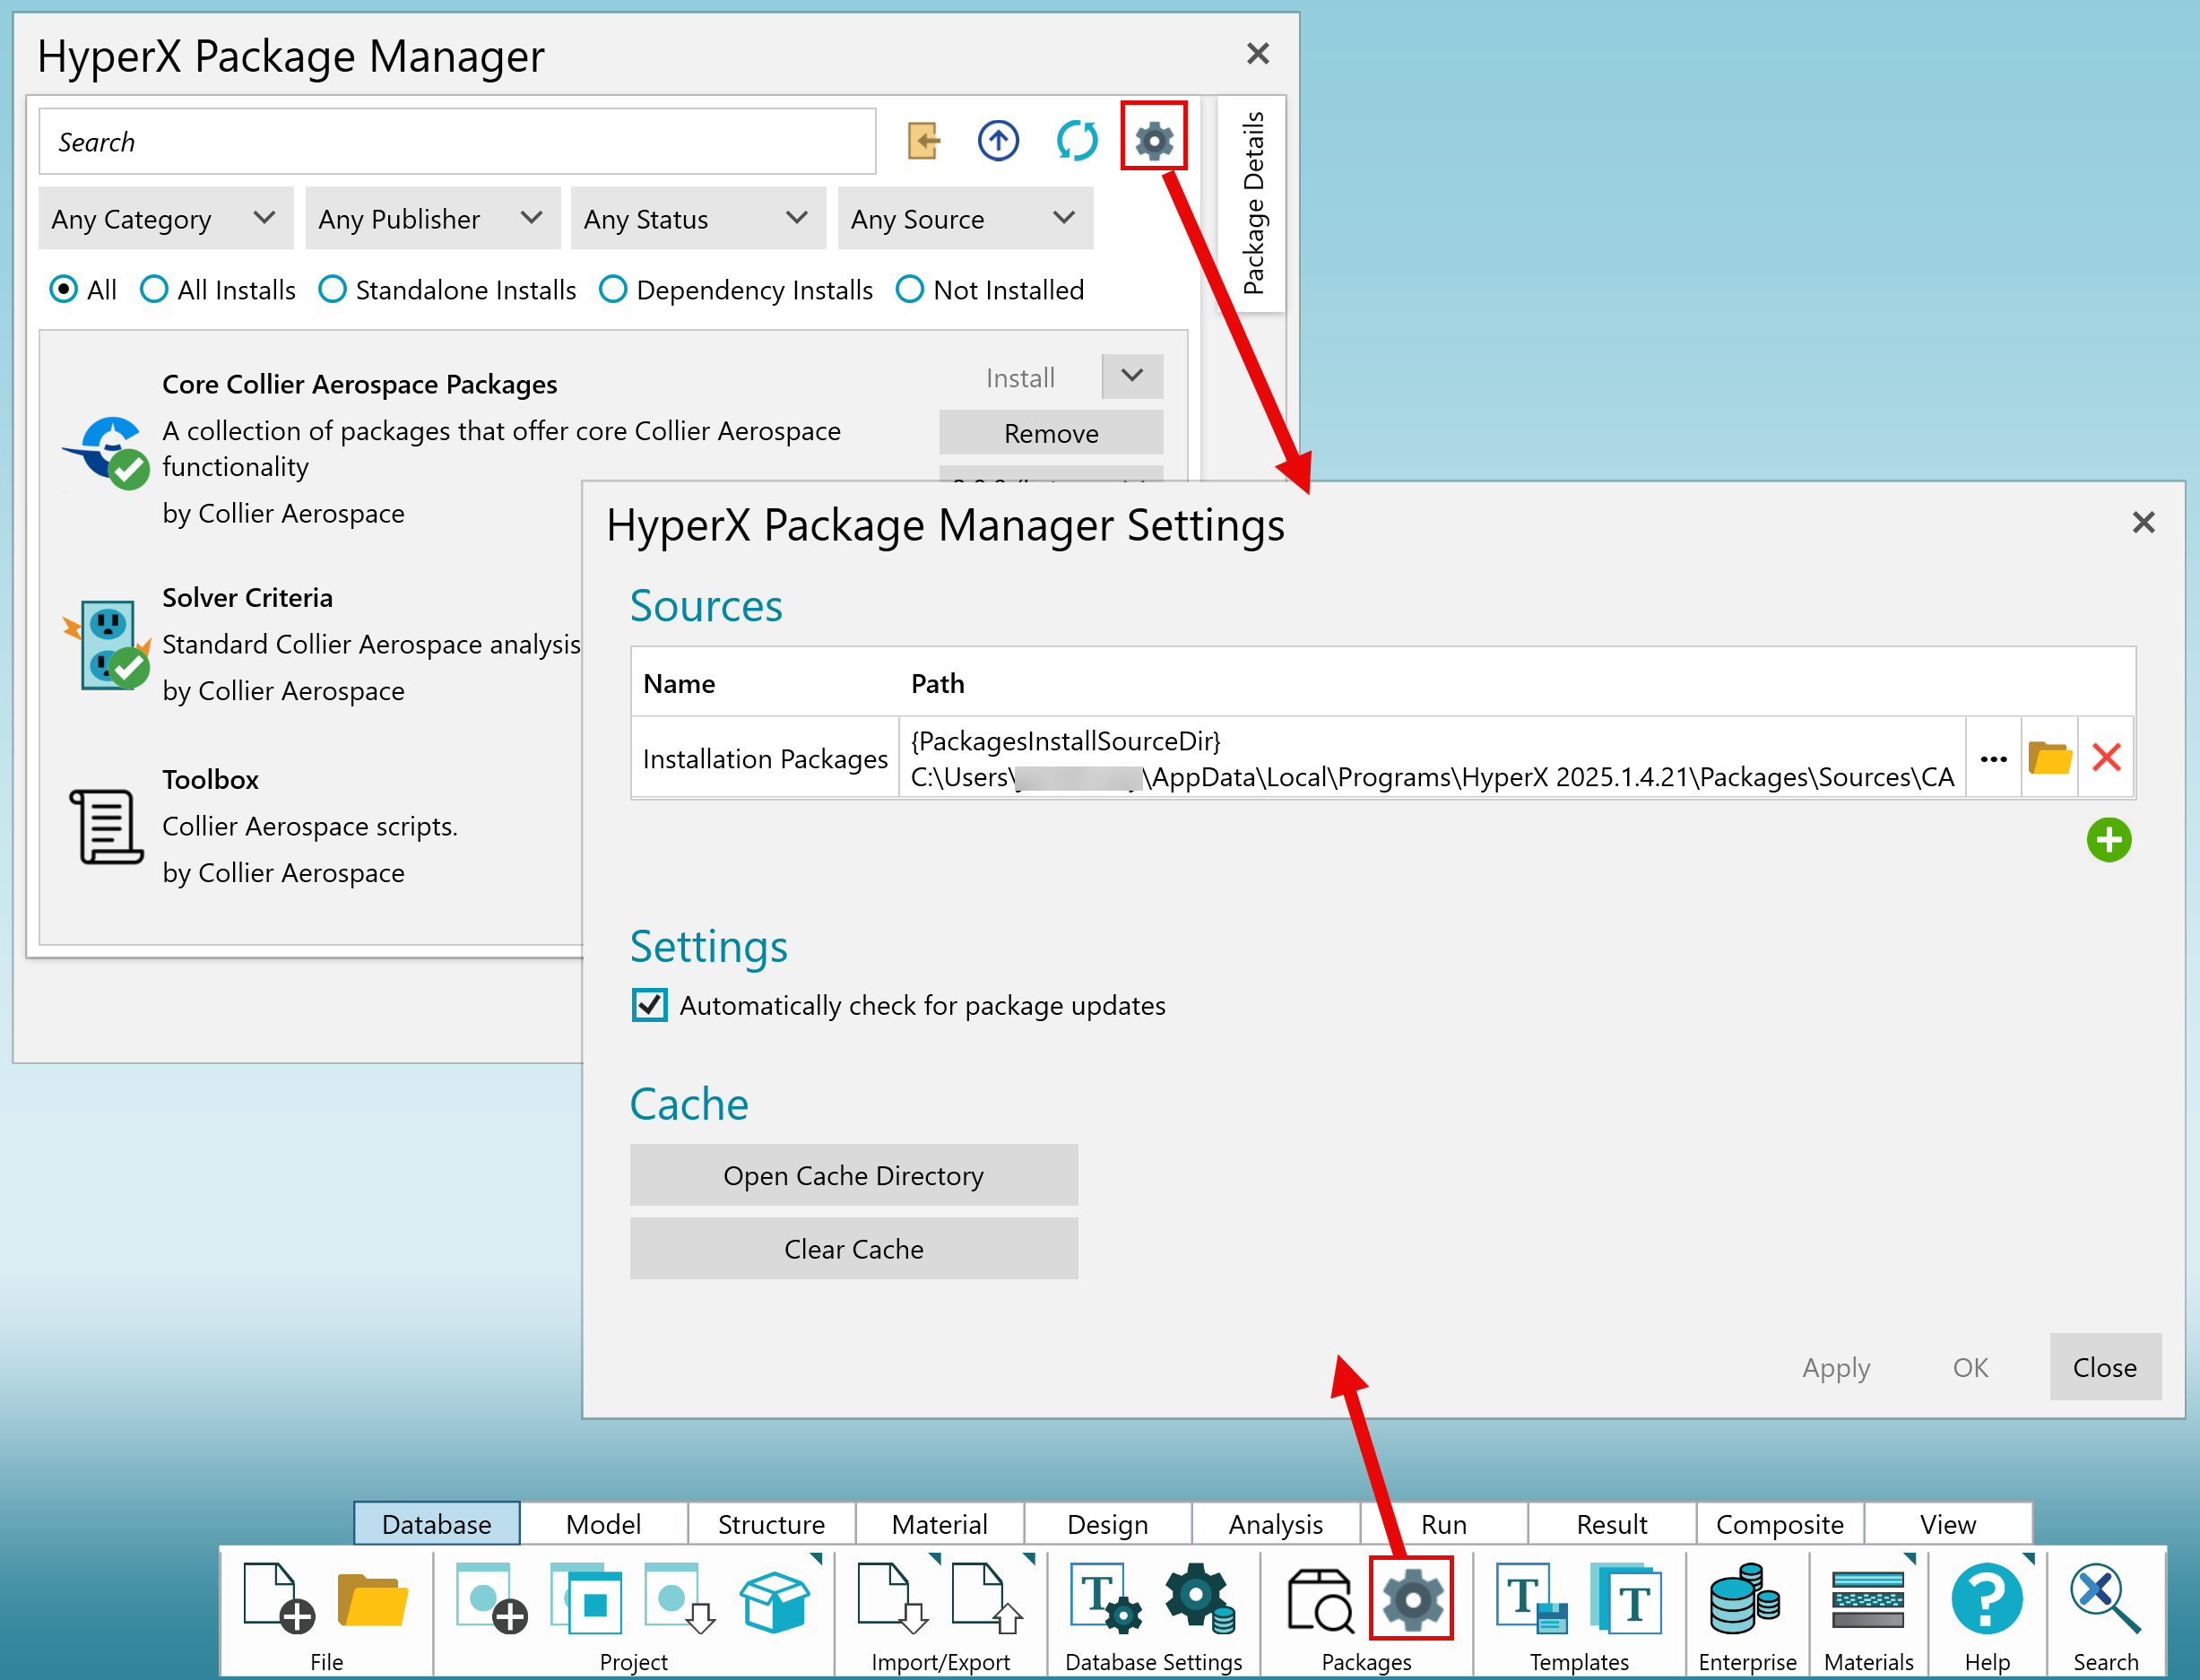
Task: Select the All radio button
Action: tap(63, 290)
